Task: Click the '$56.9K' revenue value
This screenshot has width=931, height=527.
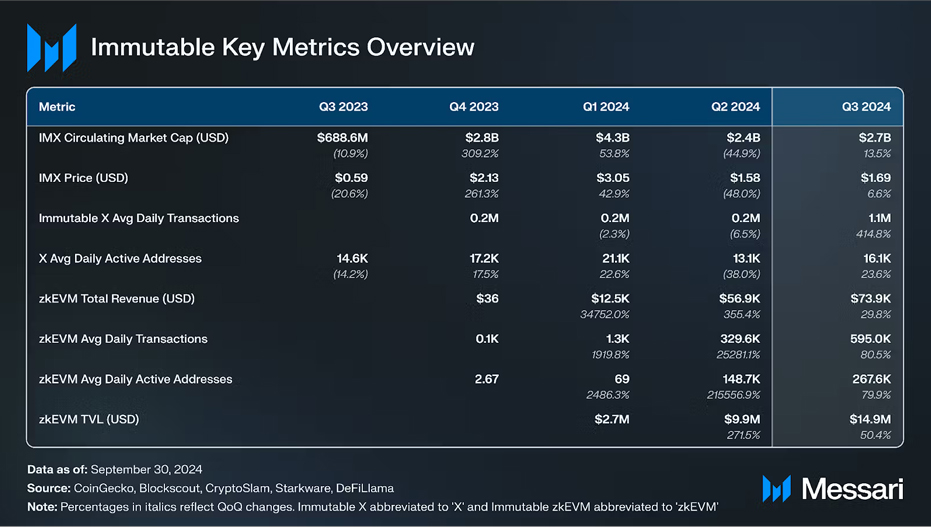Action: click(739, 299)
